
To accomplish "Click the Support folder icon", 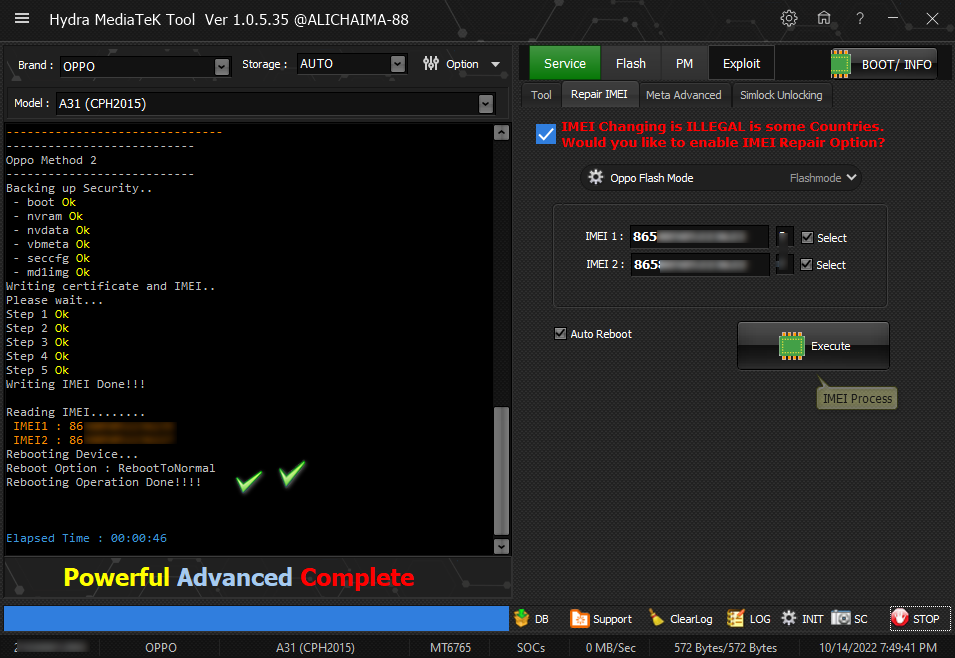I will [x=579, y=618].
